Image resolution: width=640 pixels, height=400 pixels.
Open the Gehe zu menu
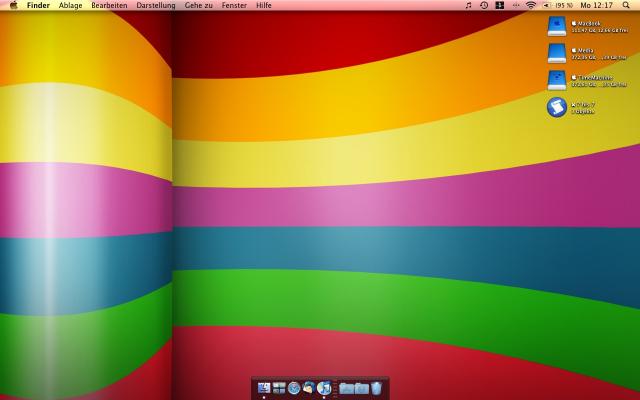coord(199,5)
